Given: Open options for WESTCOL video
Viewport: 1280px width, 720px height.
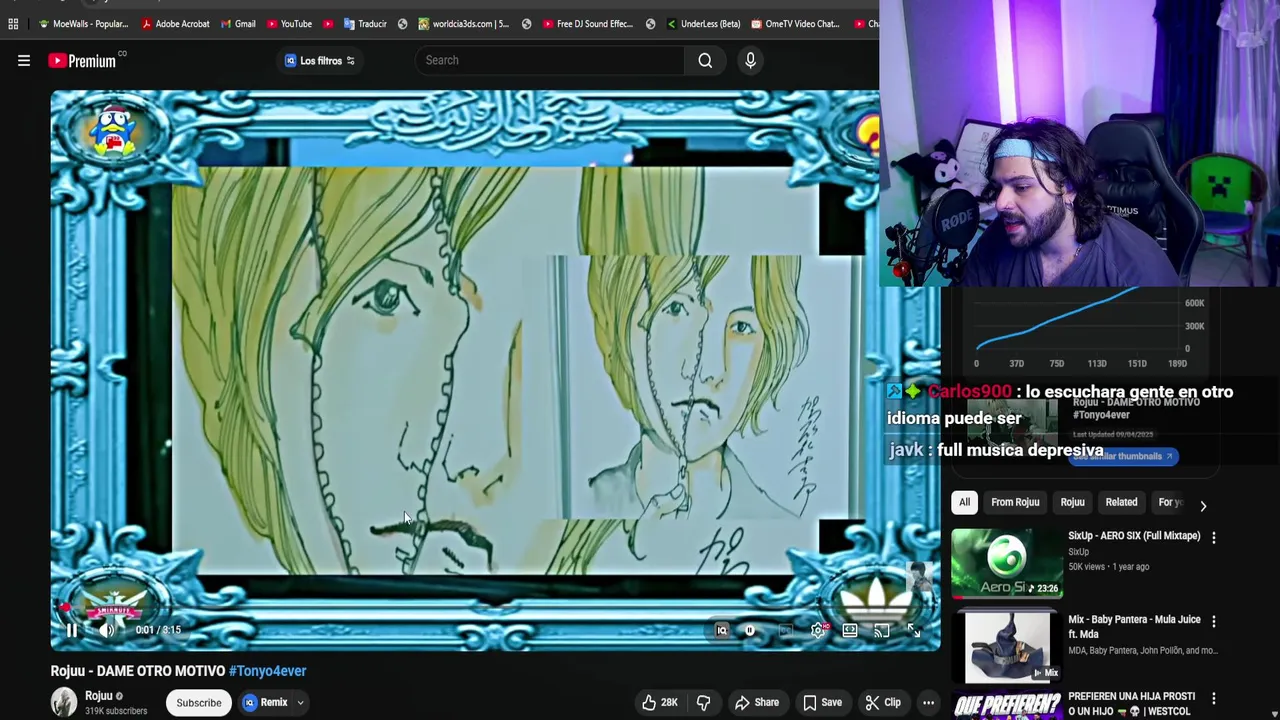Looking at the screenshot, I should point(1214,698).
